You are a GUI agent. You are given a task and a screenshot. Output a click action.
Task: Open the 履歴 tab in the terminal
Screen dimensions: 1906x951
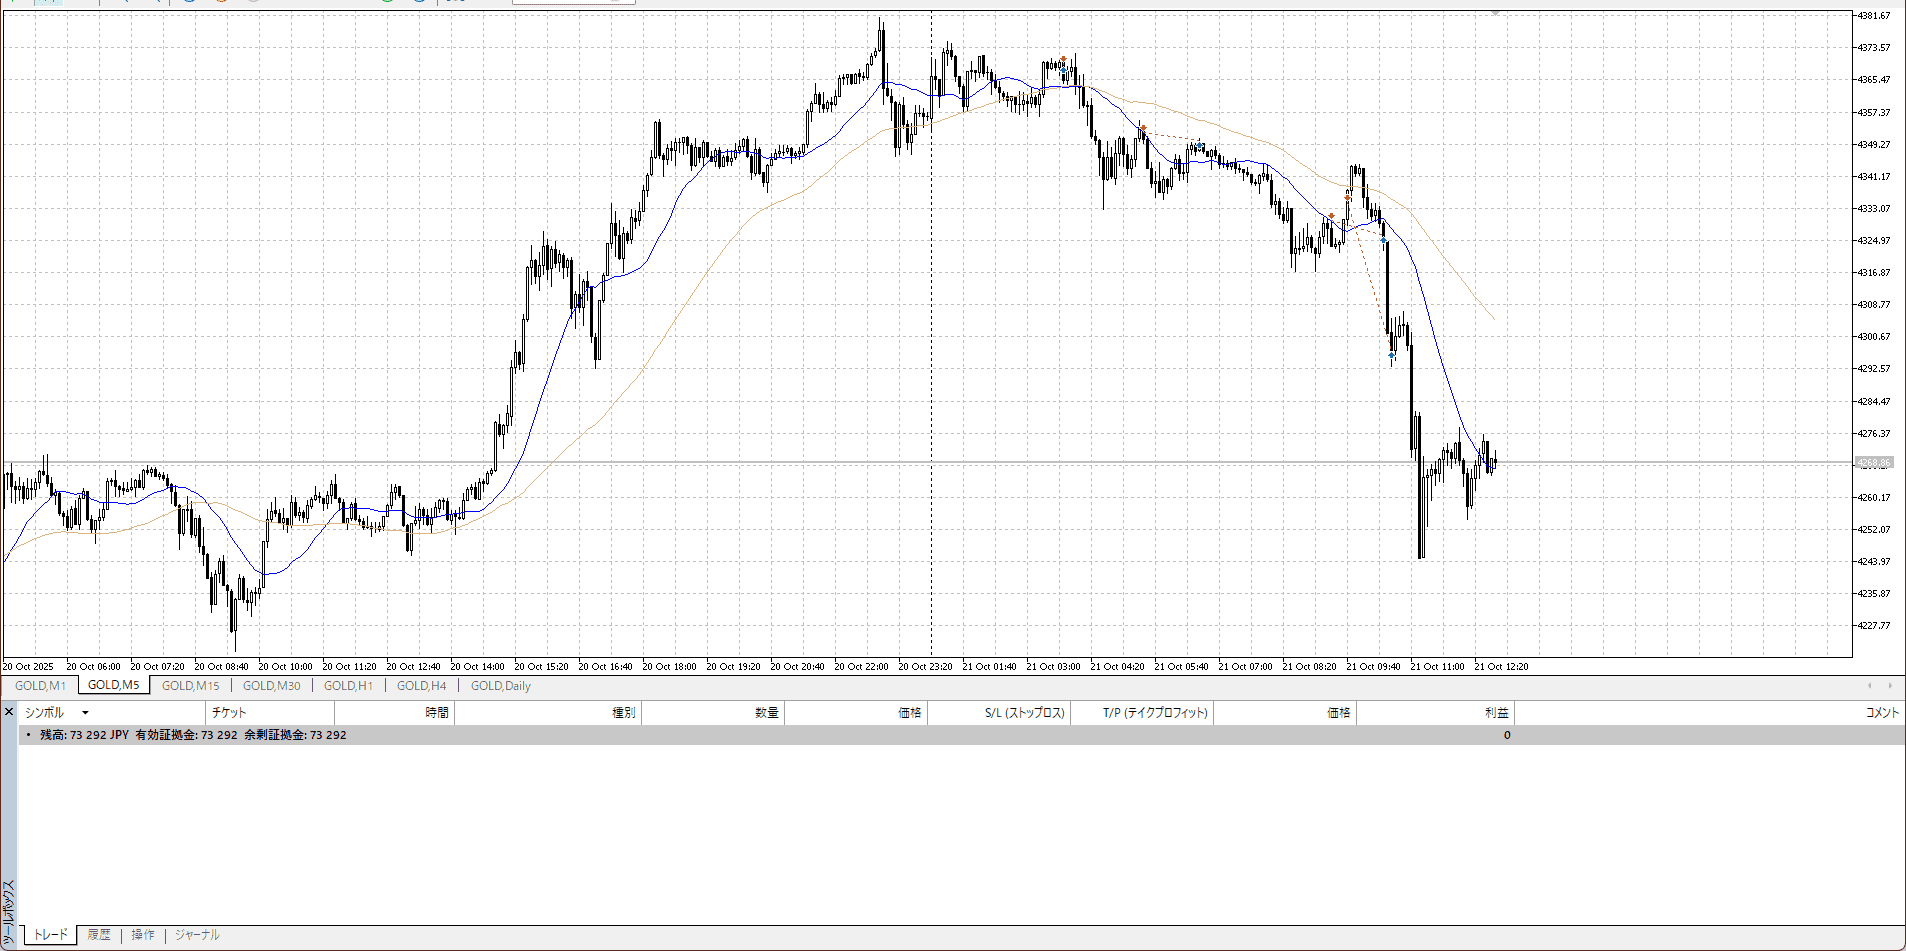click(x=99, y=935)
